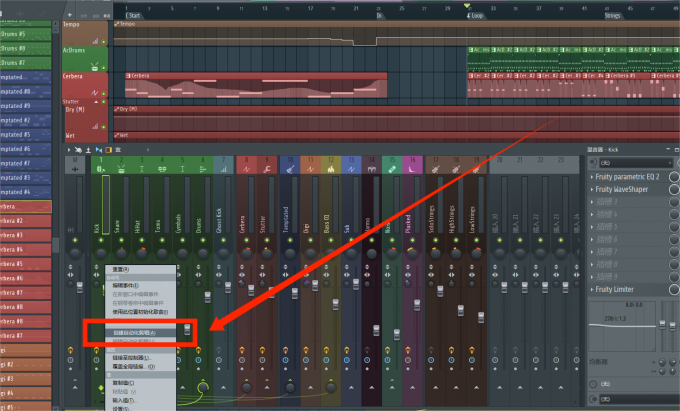
Task: Click the Kick track pan knob
Action: pyautogui.click(x=101, y=253)
